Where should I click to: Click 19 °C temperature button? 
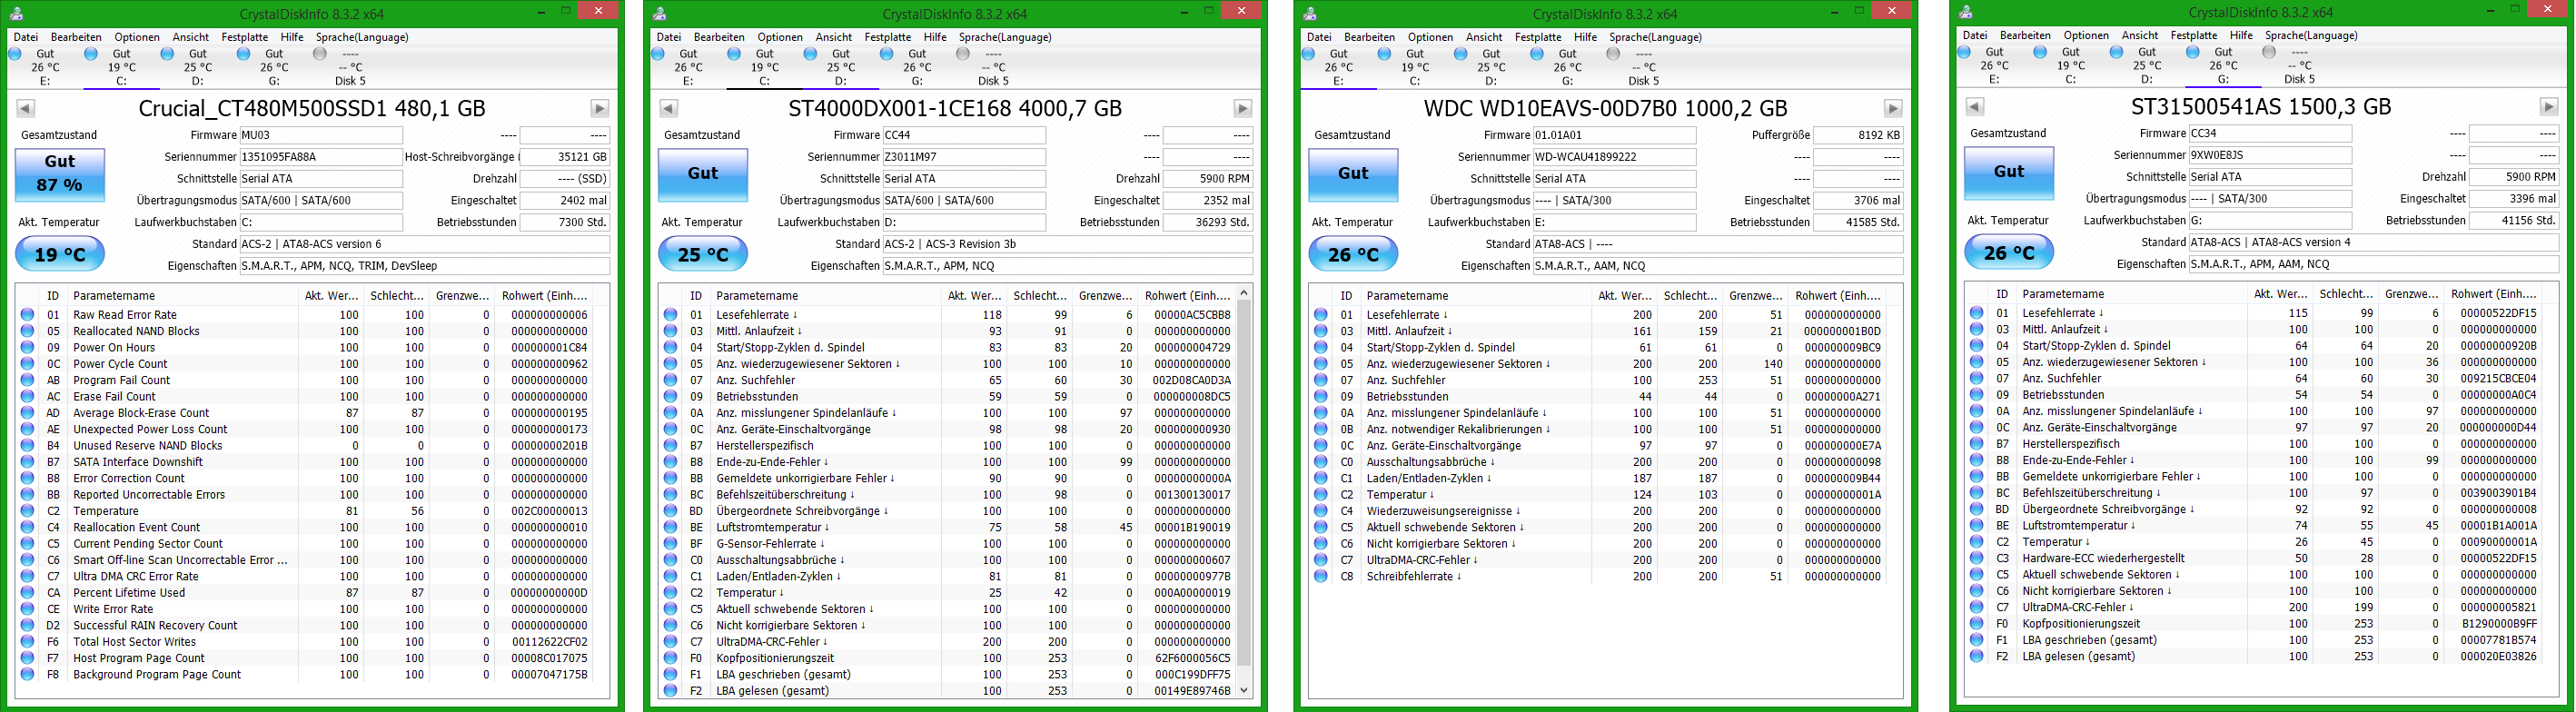tap(60, 254)
